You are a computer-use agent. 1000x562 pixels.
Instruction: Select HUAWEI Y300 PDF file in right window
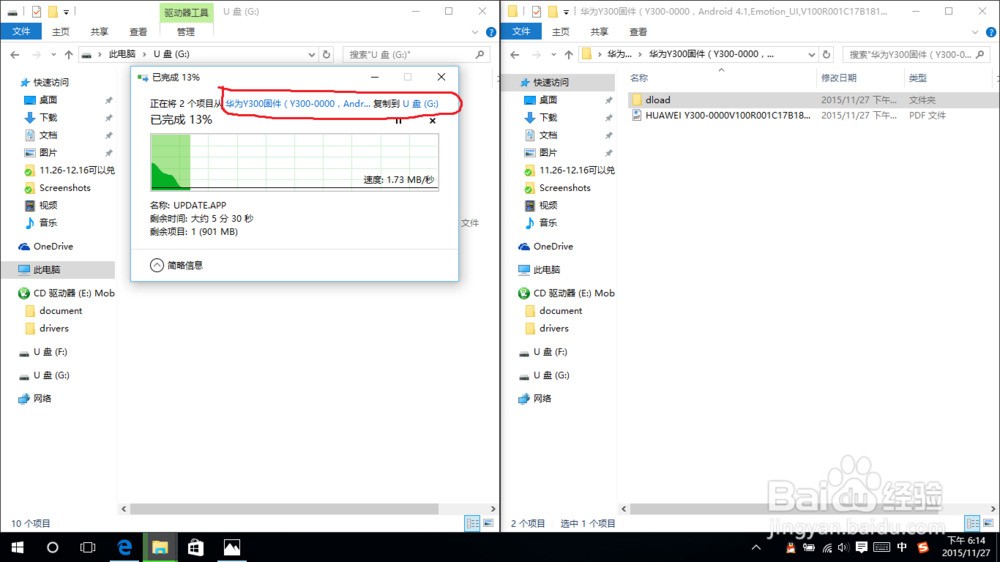pos(728,115)
